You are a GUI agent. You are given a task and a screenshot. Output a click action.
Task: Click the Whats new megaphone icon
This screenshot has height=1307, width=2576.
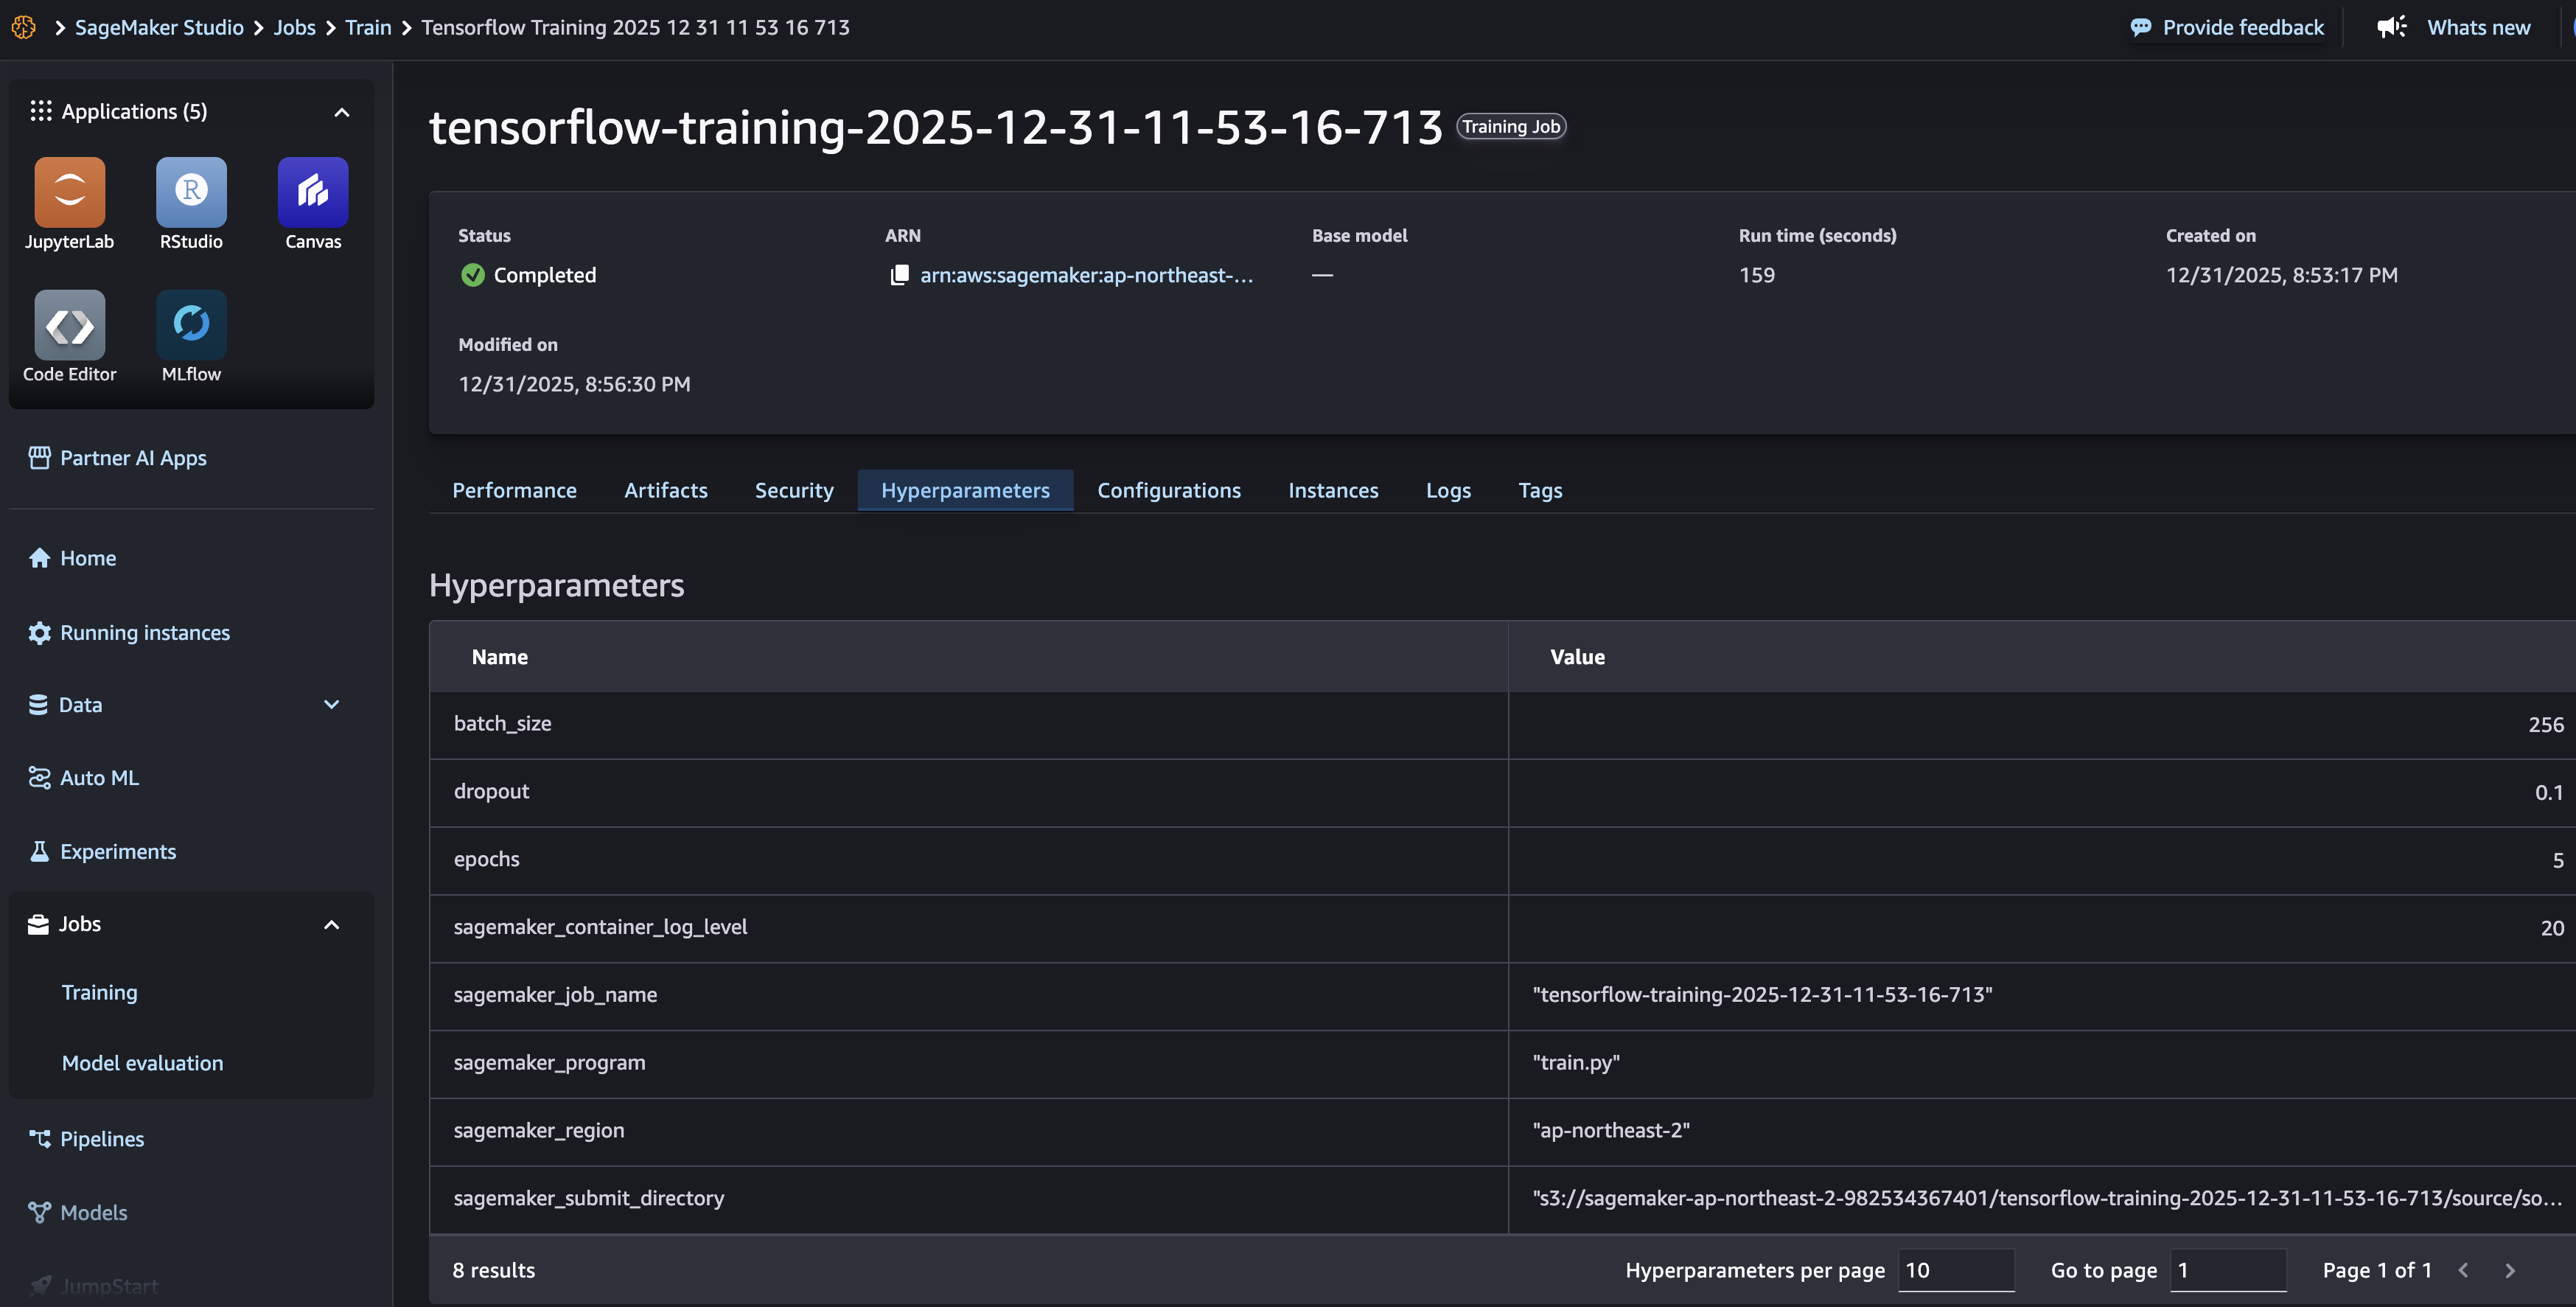pos(2391,27)
